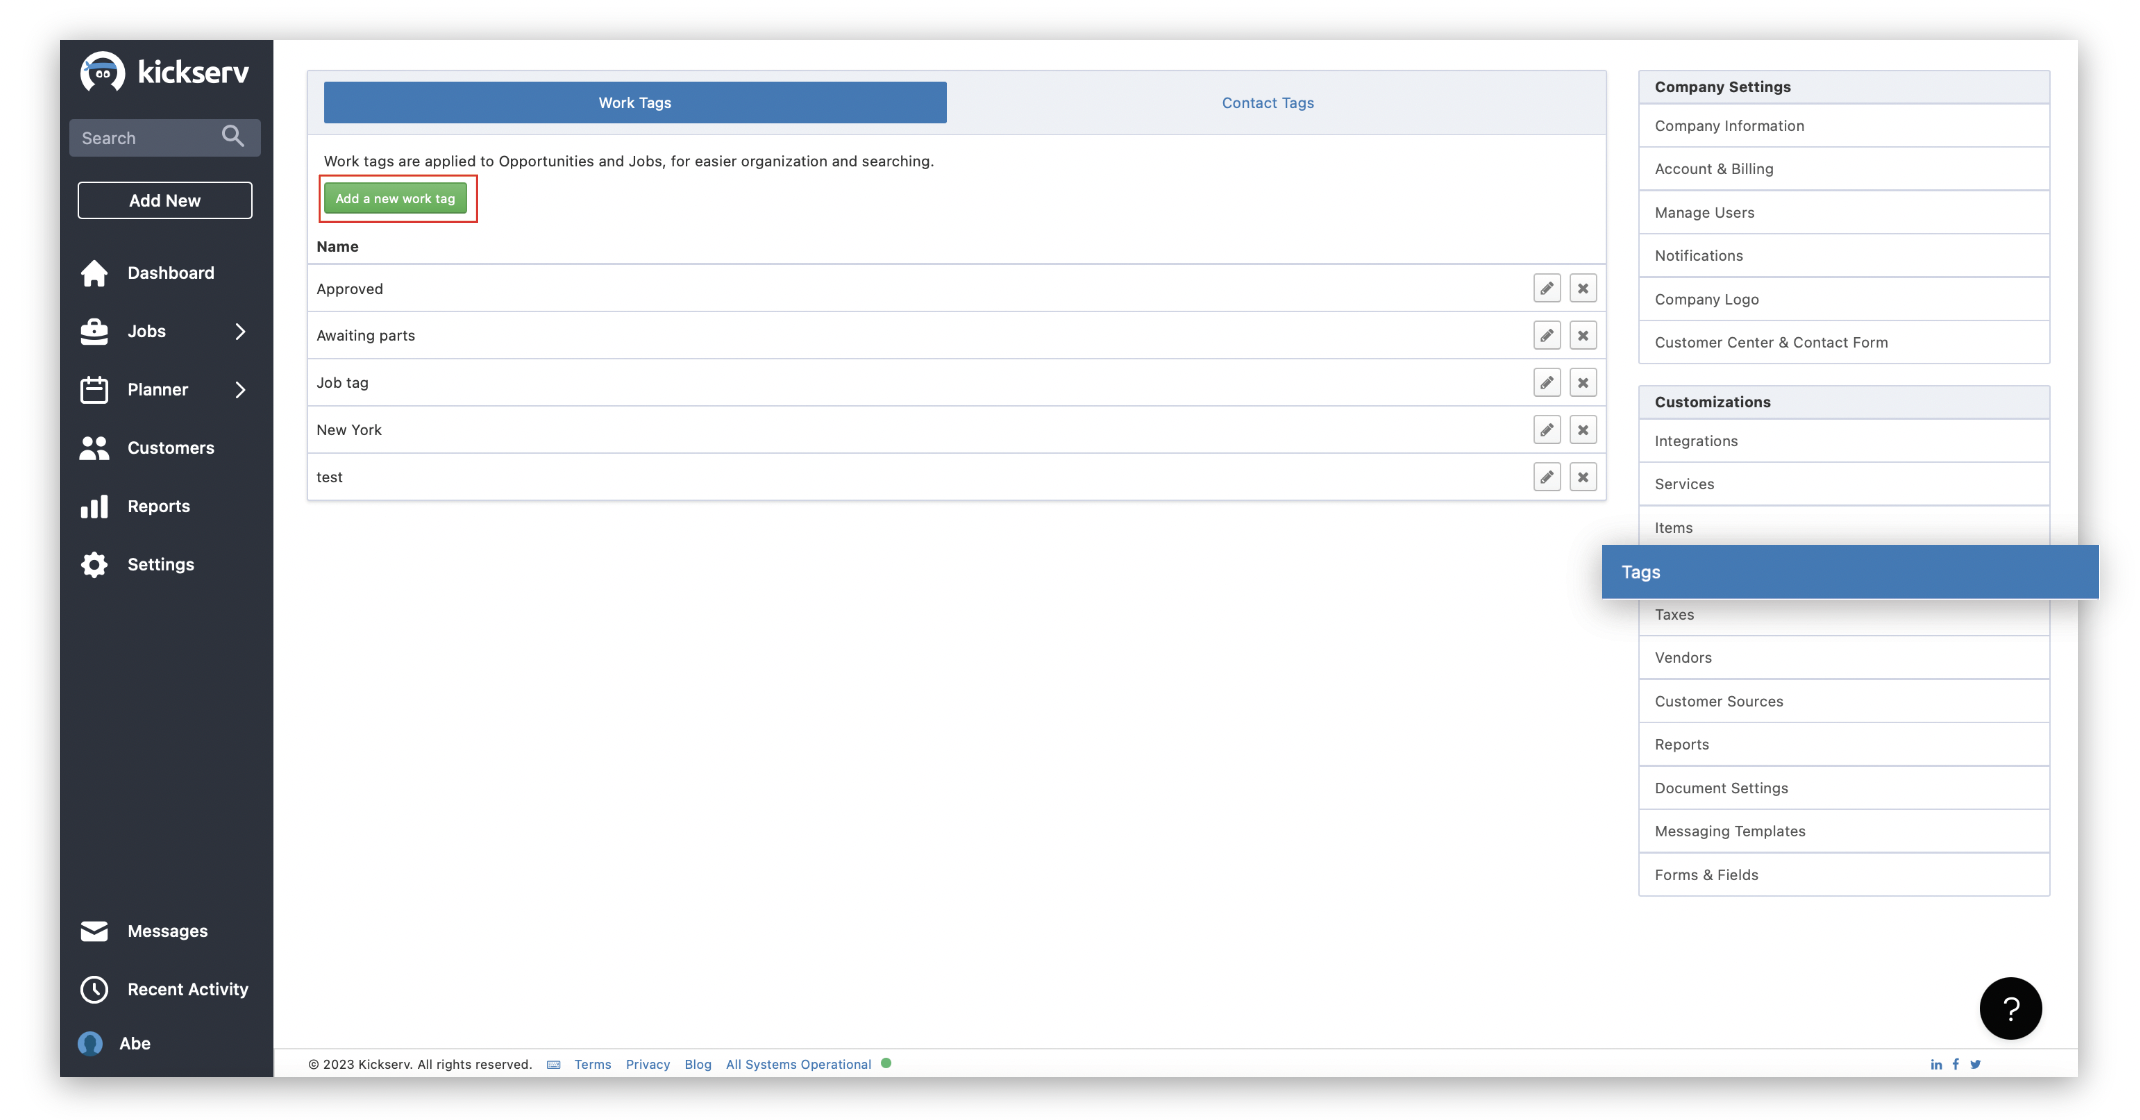Open the LinkedIn footer icon
2140x1120 pixels.
point(1936,1064)
